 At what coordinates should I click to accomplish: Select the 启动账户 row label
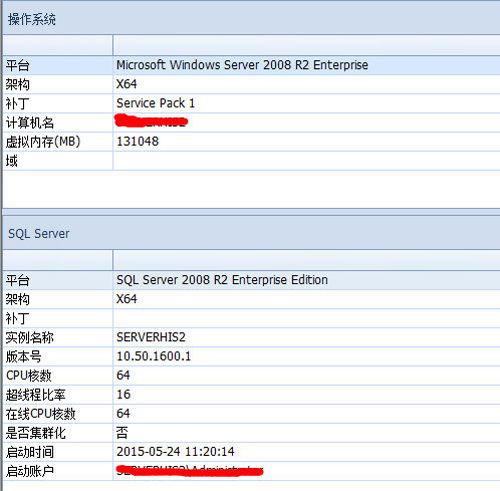pyautogui.click(x=30, y=471)
